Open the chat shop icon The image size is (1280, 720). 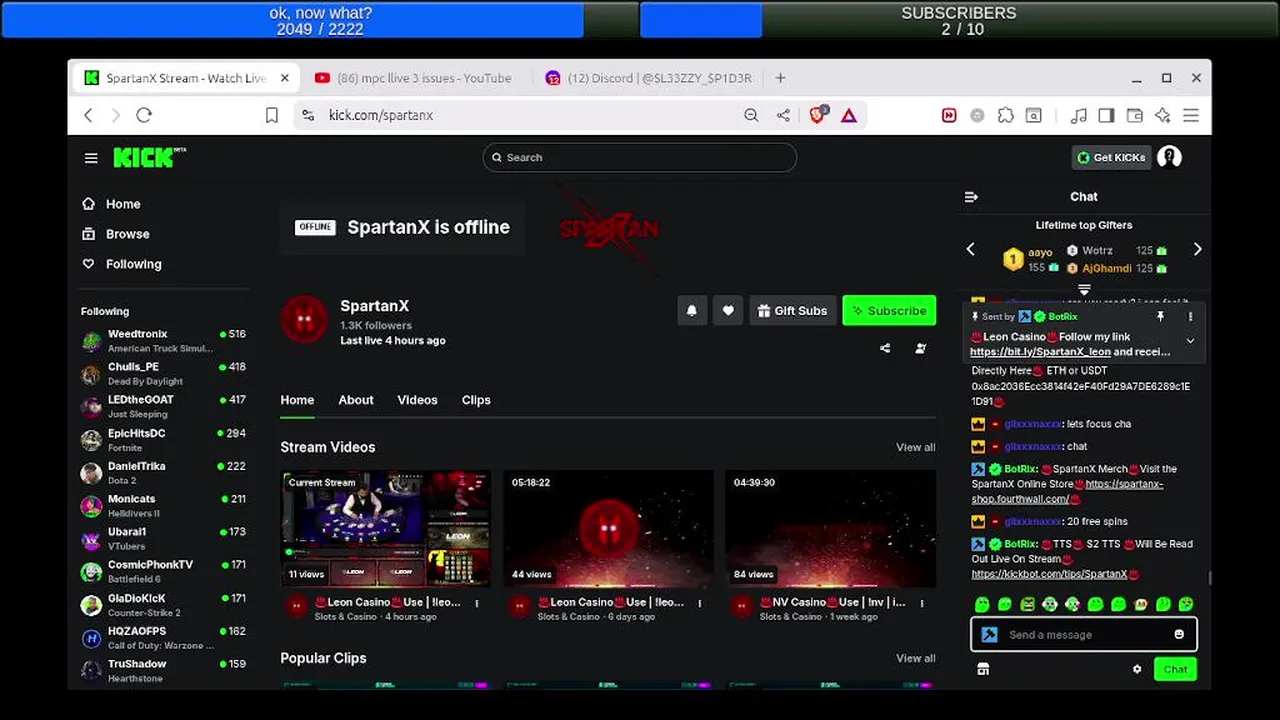[x=983, y=669]
